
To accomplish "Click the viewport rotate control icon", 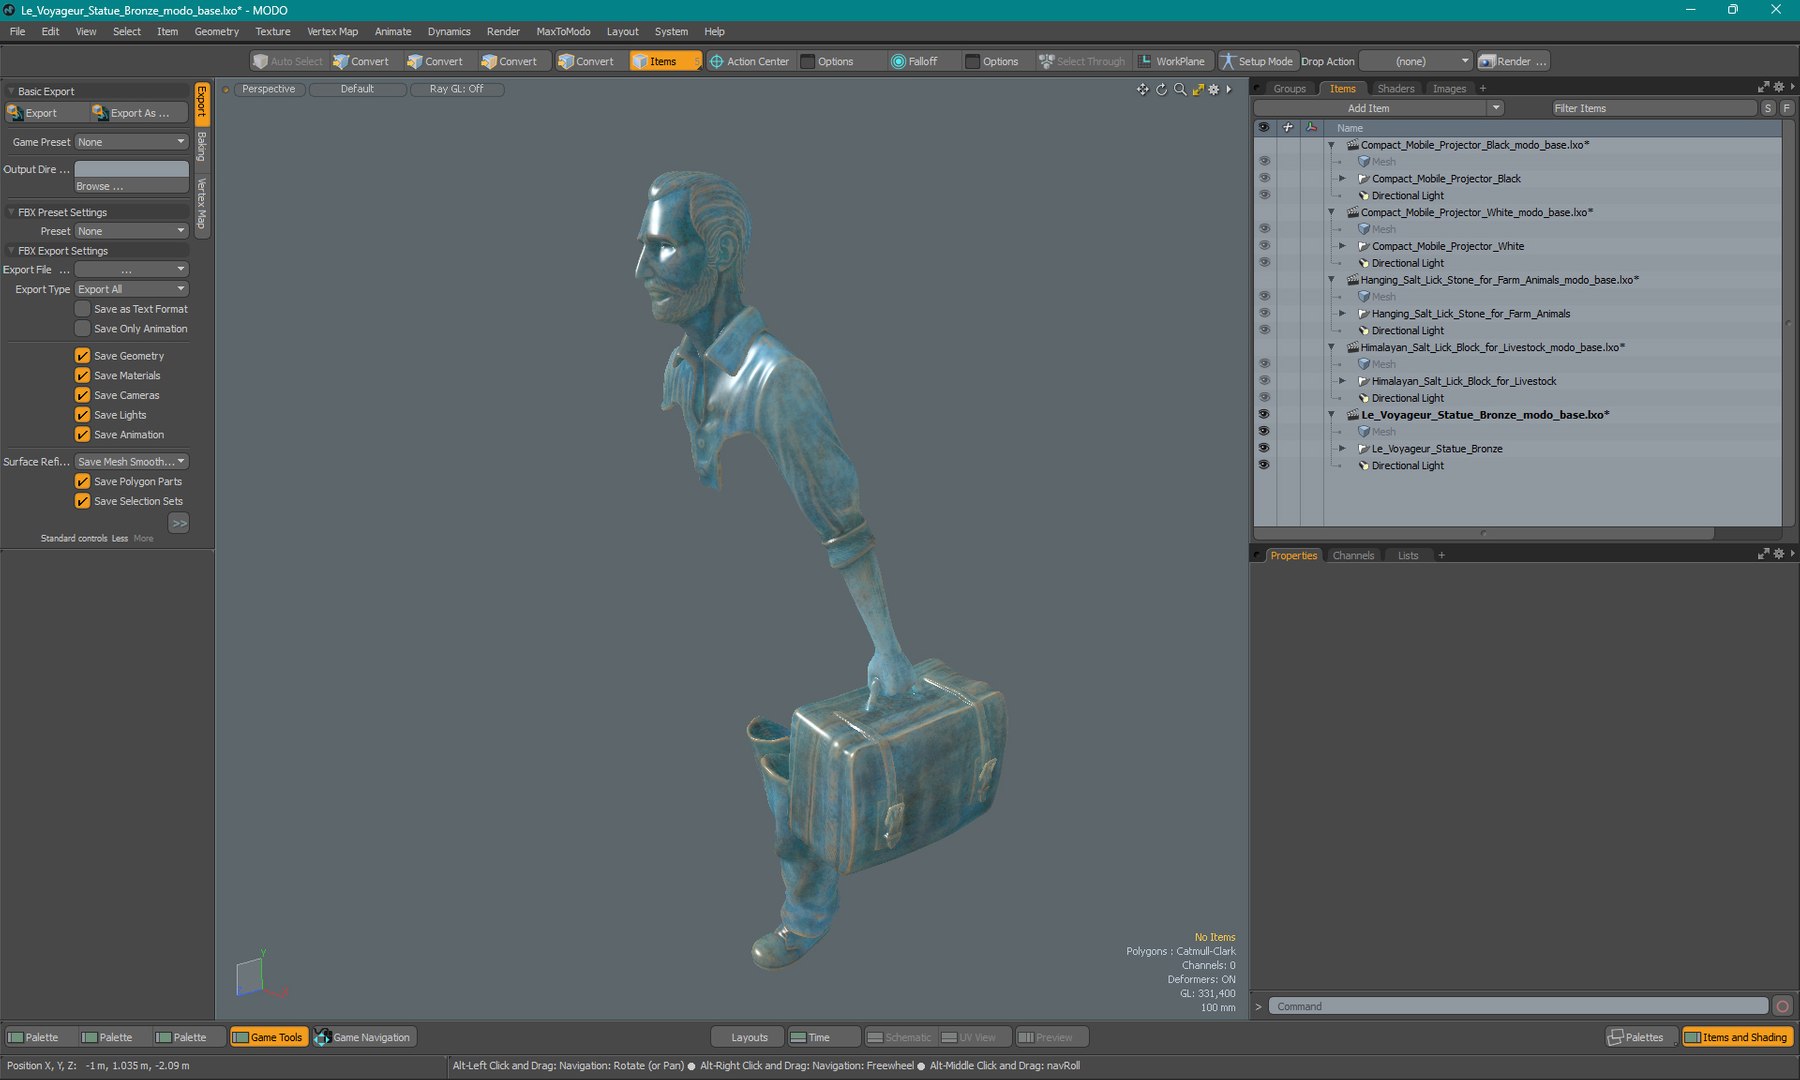I will click(x=1161, y=89).
